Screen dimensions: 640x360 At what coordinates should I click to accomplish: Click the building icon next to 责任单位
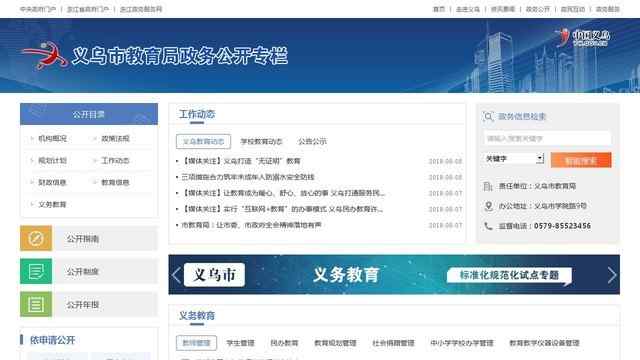(488, 186)
